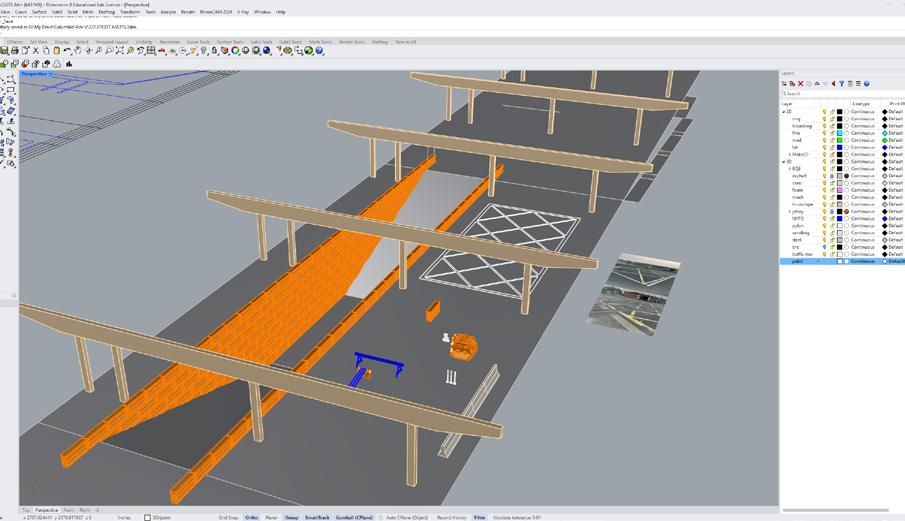This screenshot has height=521, width=905.
Task: Toggle the bulb visibility of fire layer
Action: (824, 133)
